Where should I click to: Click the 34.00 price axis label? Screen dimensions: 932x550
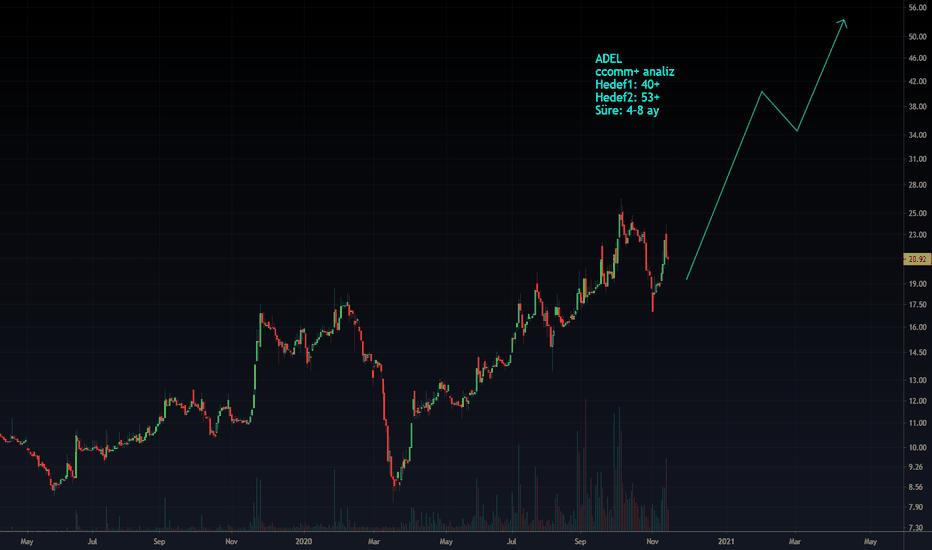coord(917,135)
